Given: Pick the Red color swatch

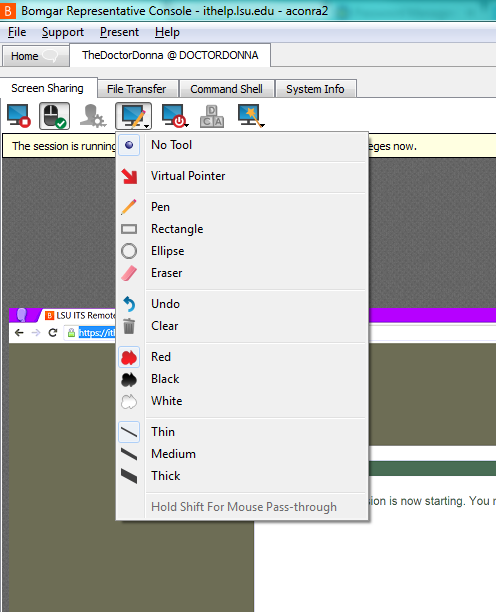Looking at the screenshot, I should pos(129,357).
